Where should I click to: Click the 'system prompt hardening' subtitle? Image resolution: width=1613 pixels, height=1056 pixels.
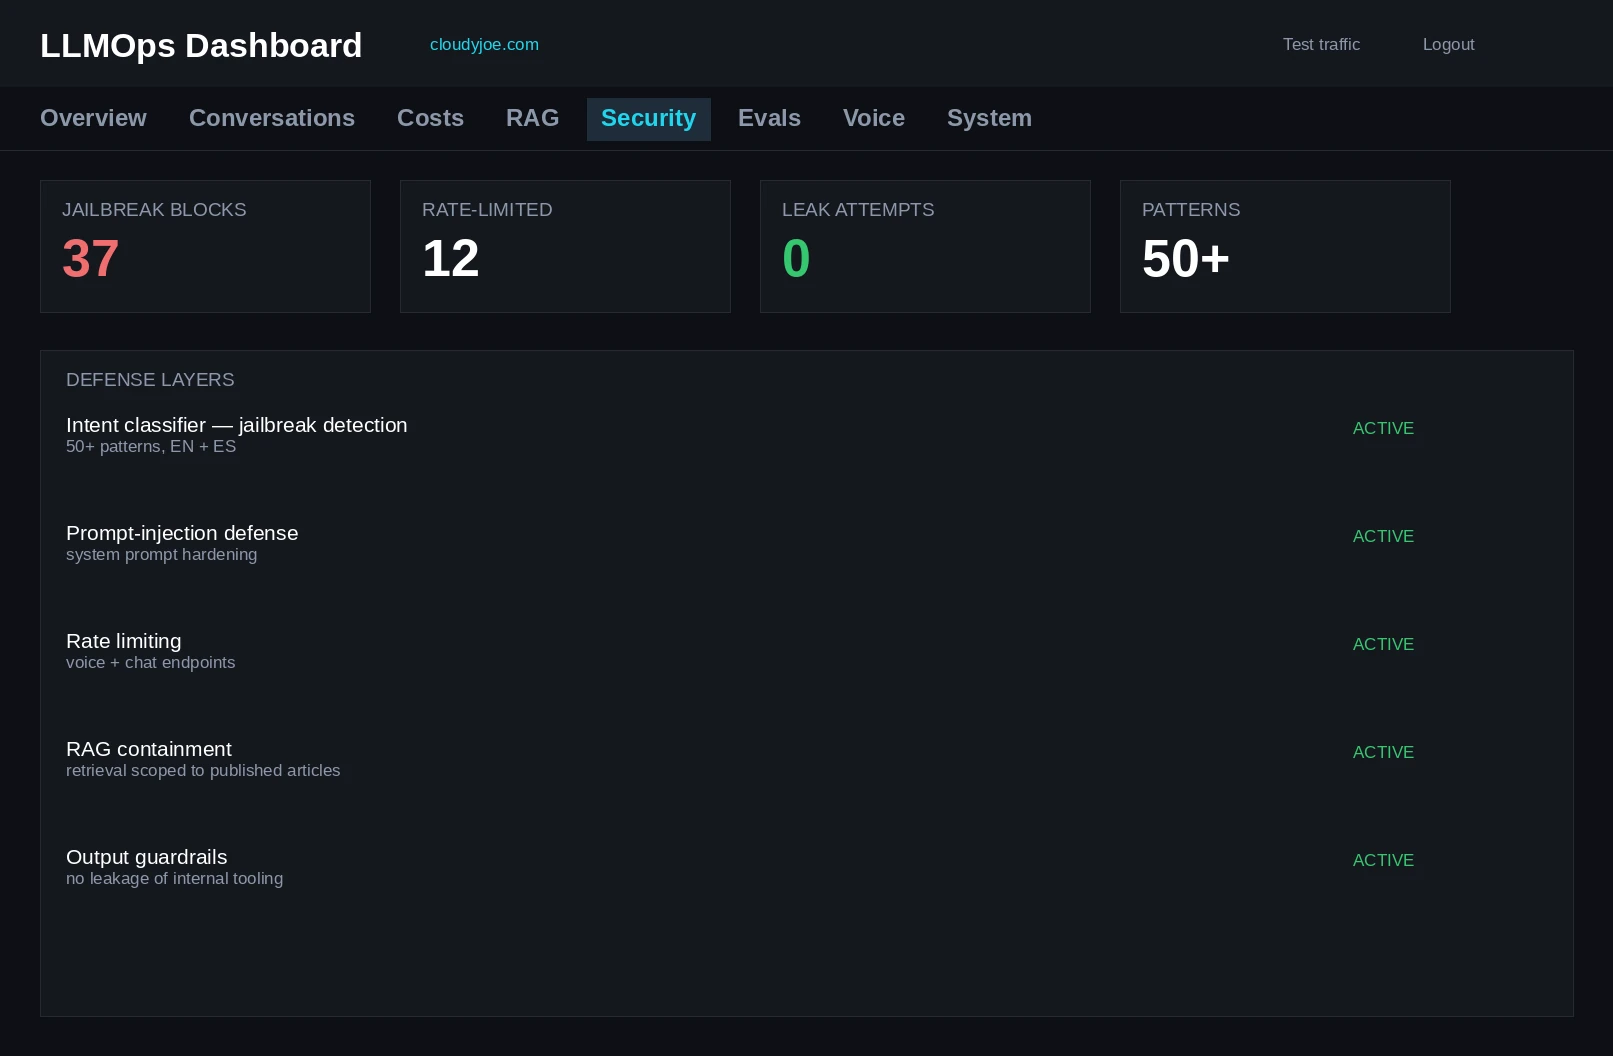tap(161, 554)
